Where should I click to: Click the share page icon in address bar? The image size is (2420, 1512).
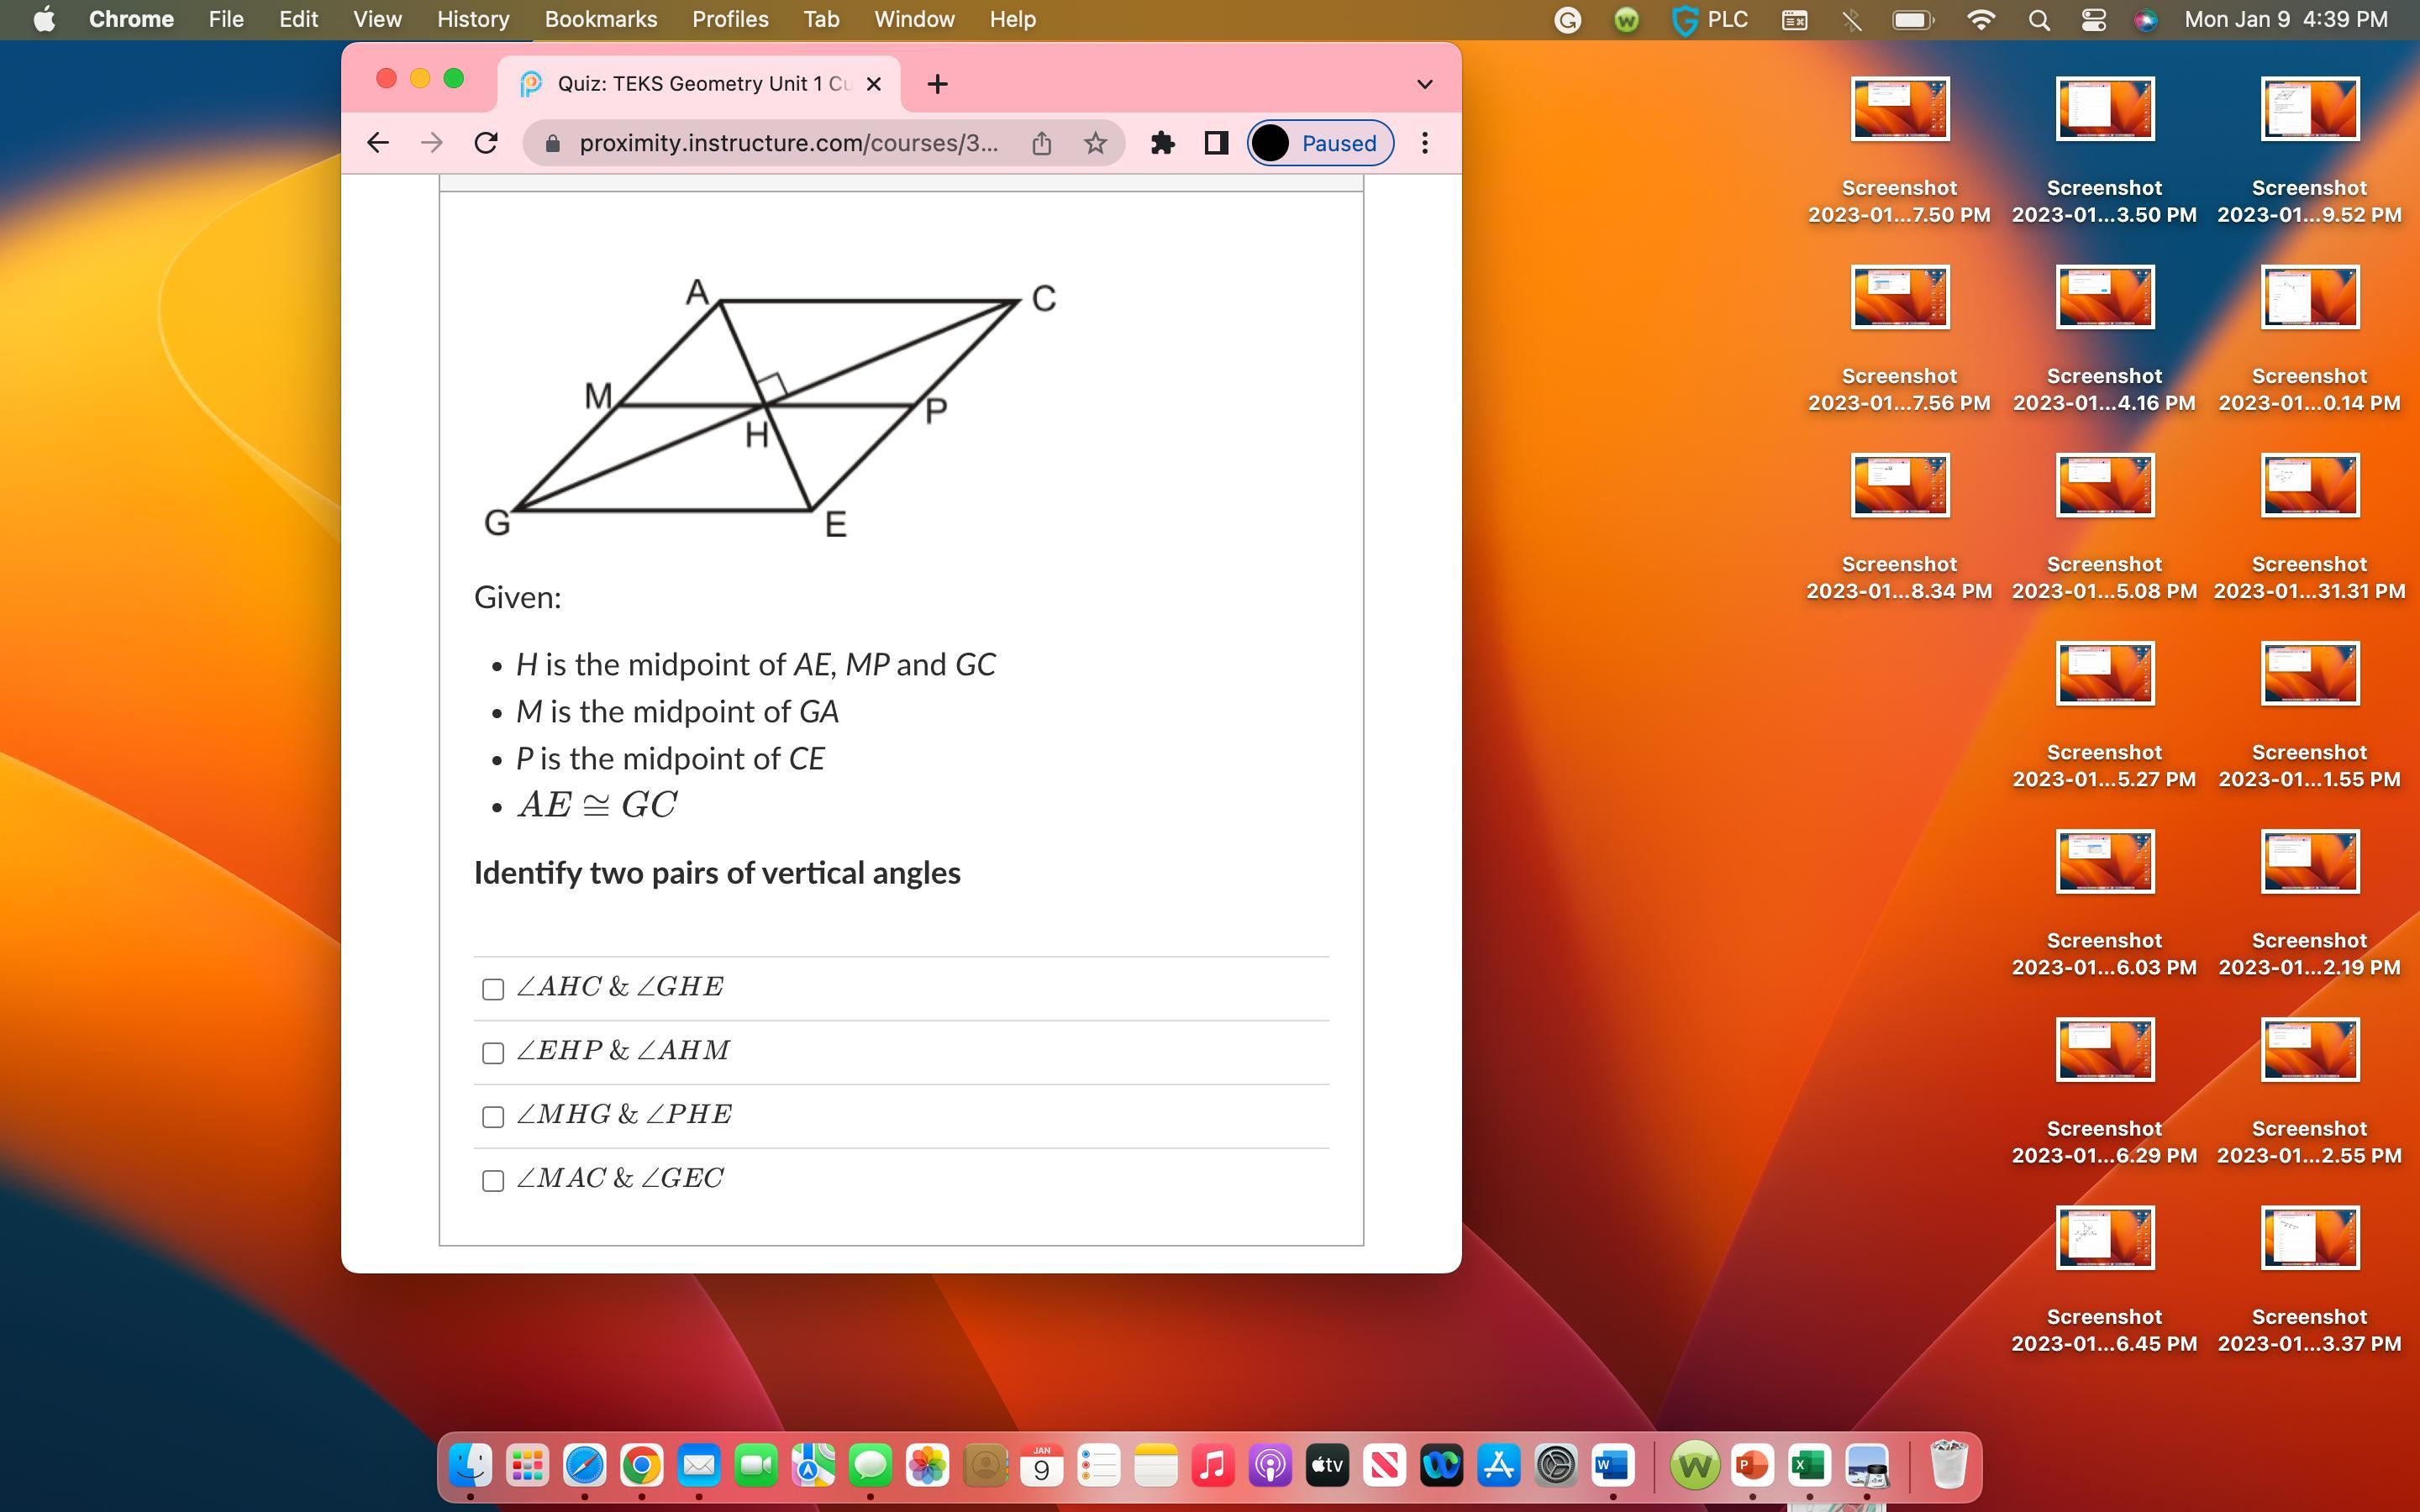click(x=1041, y=143)
